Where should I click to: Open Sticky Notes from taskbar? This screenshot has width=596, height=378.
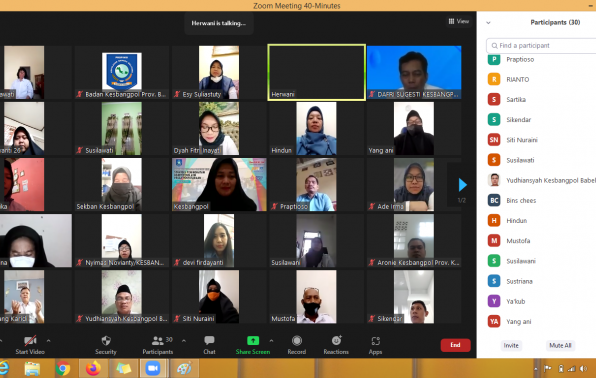(123, 368)
